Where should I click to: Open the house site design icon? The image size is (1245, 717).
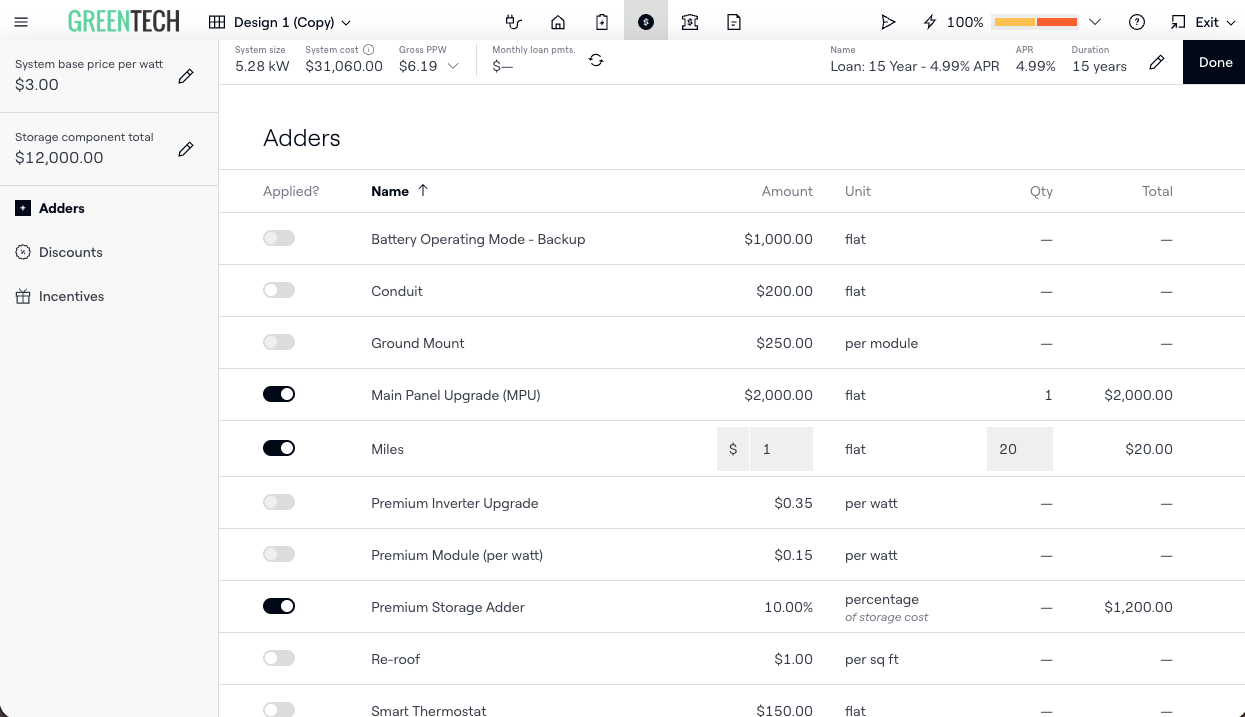pyautogui.click(x=558, y=22)
